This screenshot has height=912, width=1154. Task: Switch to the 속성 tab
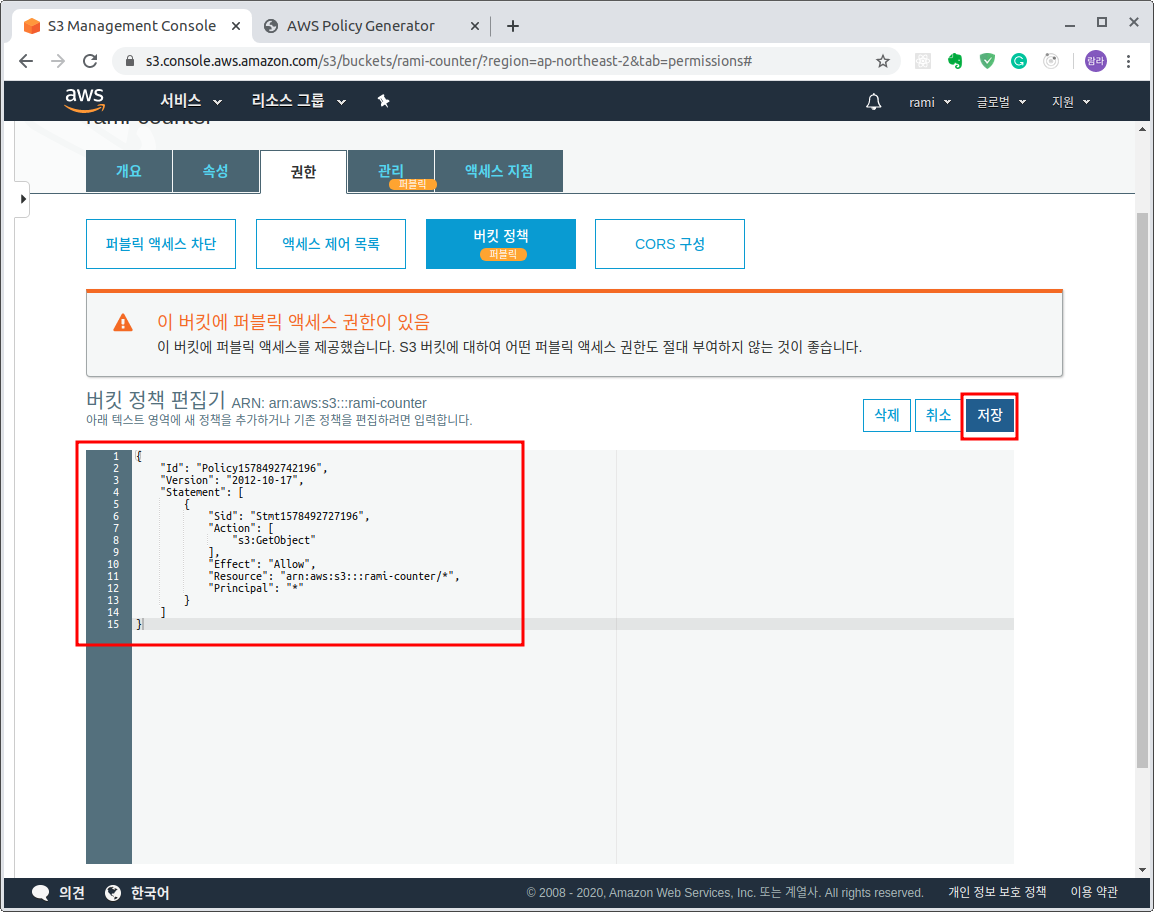coord(216,172)
